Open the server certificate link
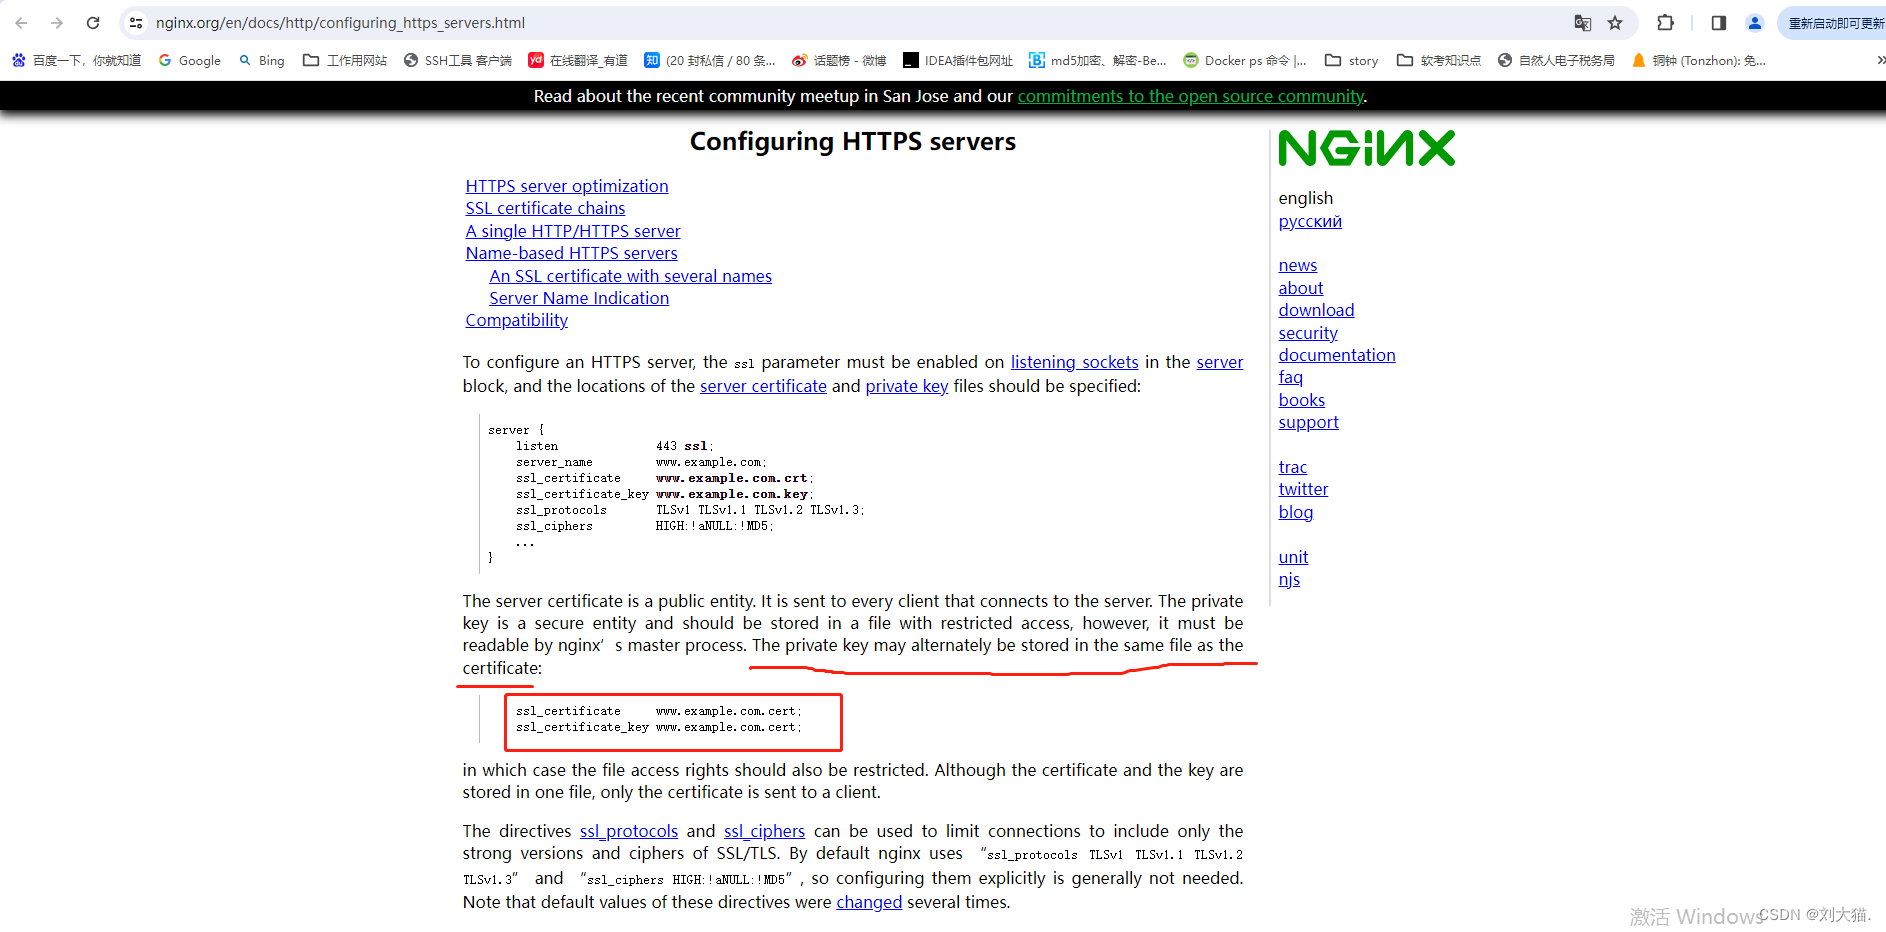 pos(763,386)
